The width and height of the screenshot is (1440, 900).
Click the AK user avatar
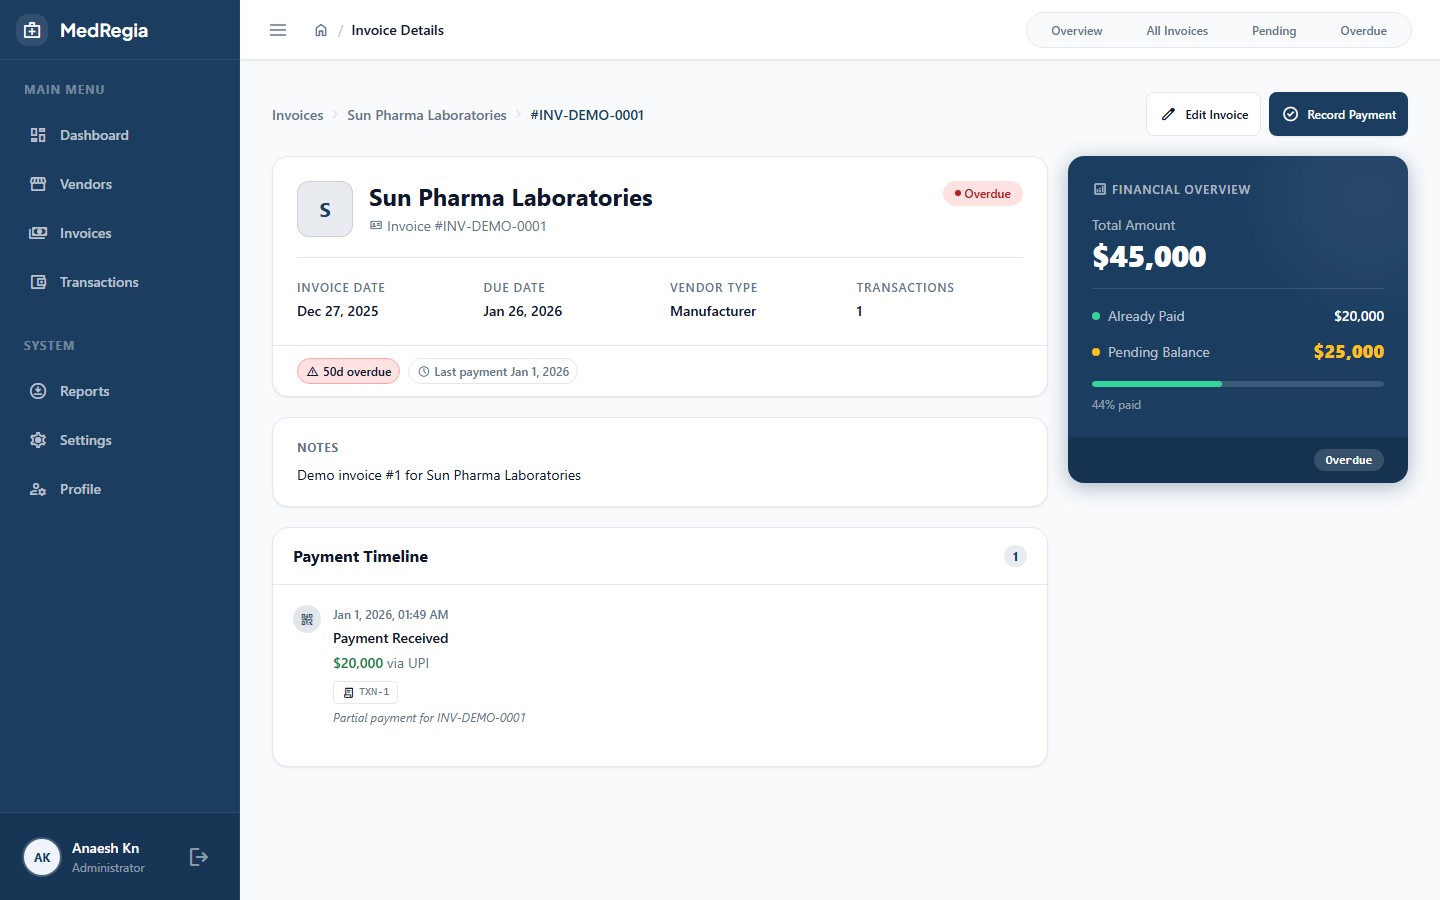42,857
